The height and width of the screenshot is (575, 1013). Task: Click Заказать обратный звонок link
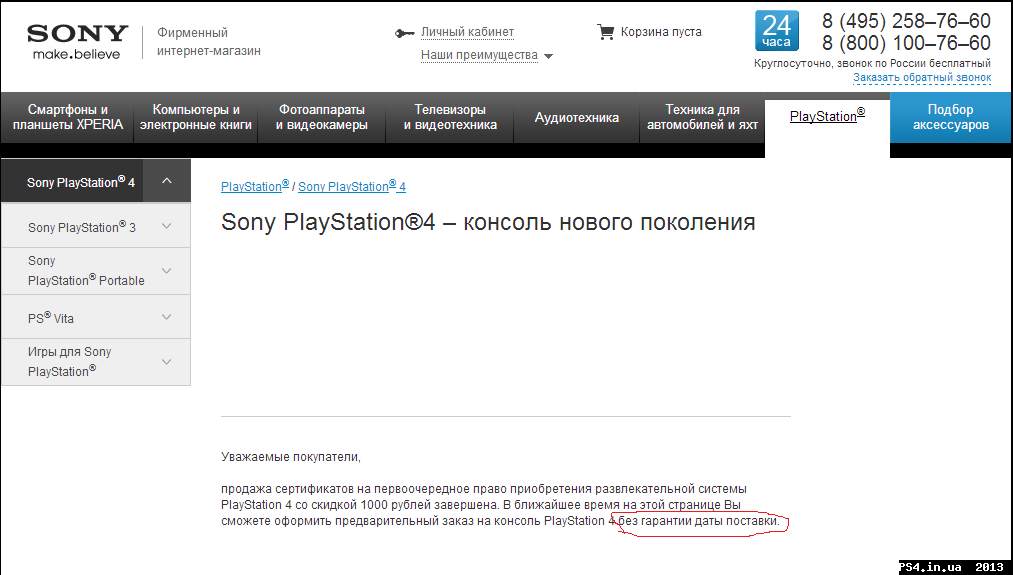pyautogui.click(x=921, y=78)
